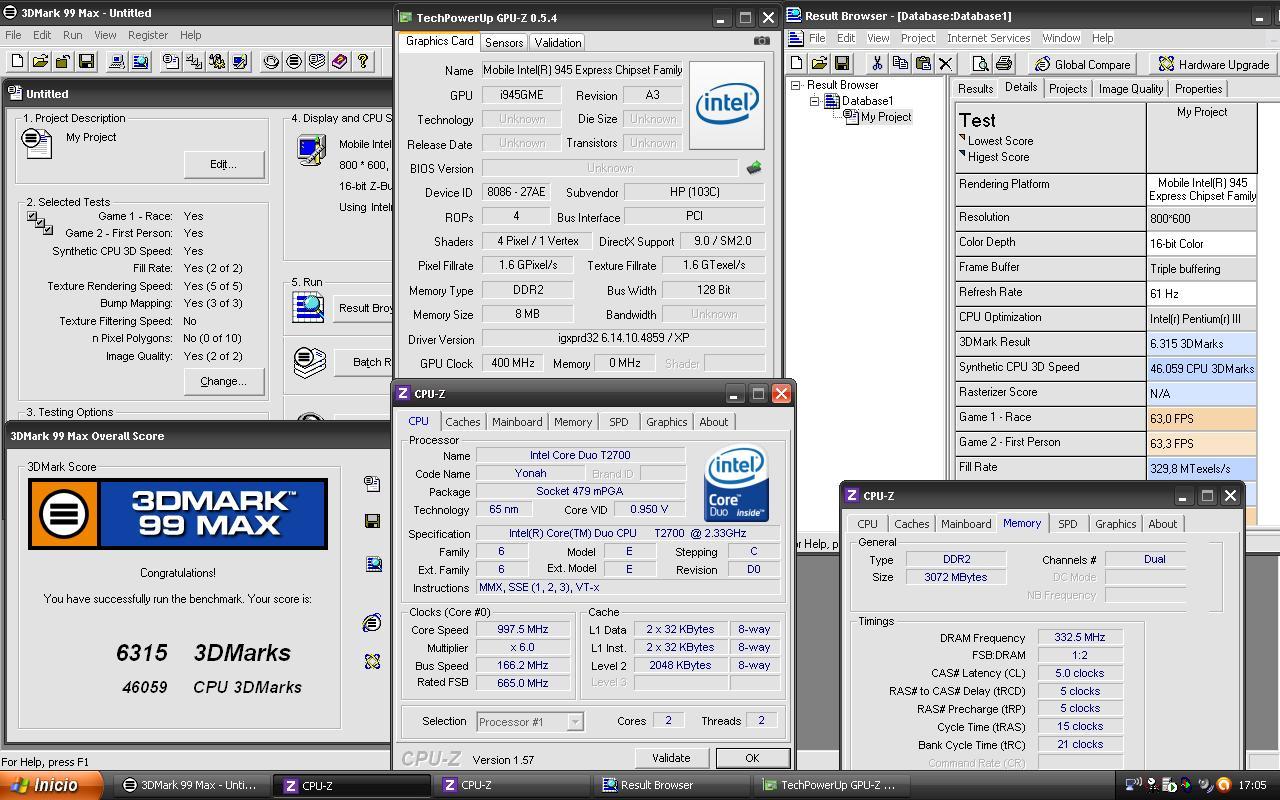This screenshot has width=1280, height=800.
Task: Open the Selection Processor #1 dropdown in CPU-Z
Action: pyautogui.click(x=575, y=721)
